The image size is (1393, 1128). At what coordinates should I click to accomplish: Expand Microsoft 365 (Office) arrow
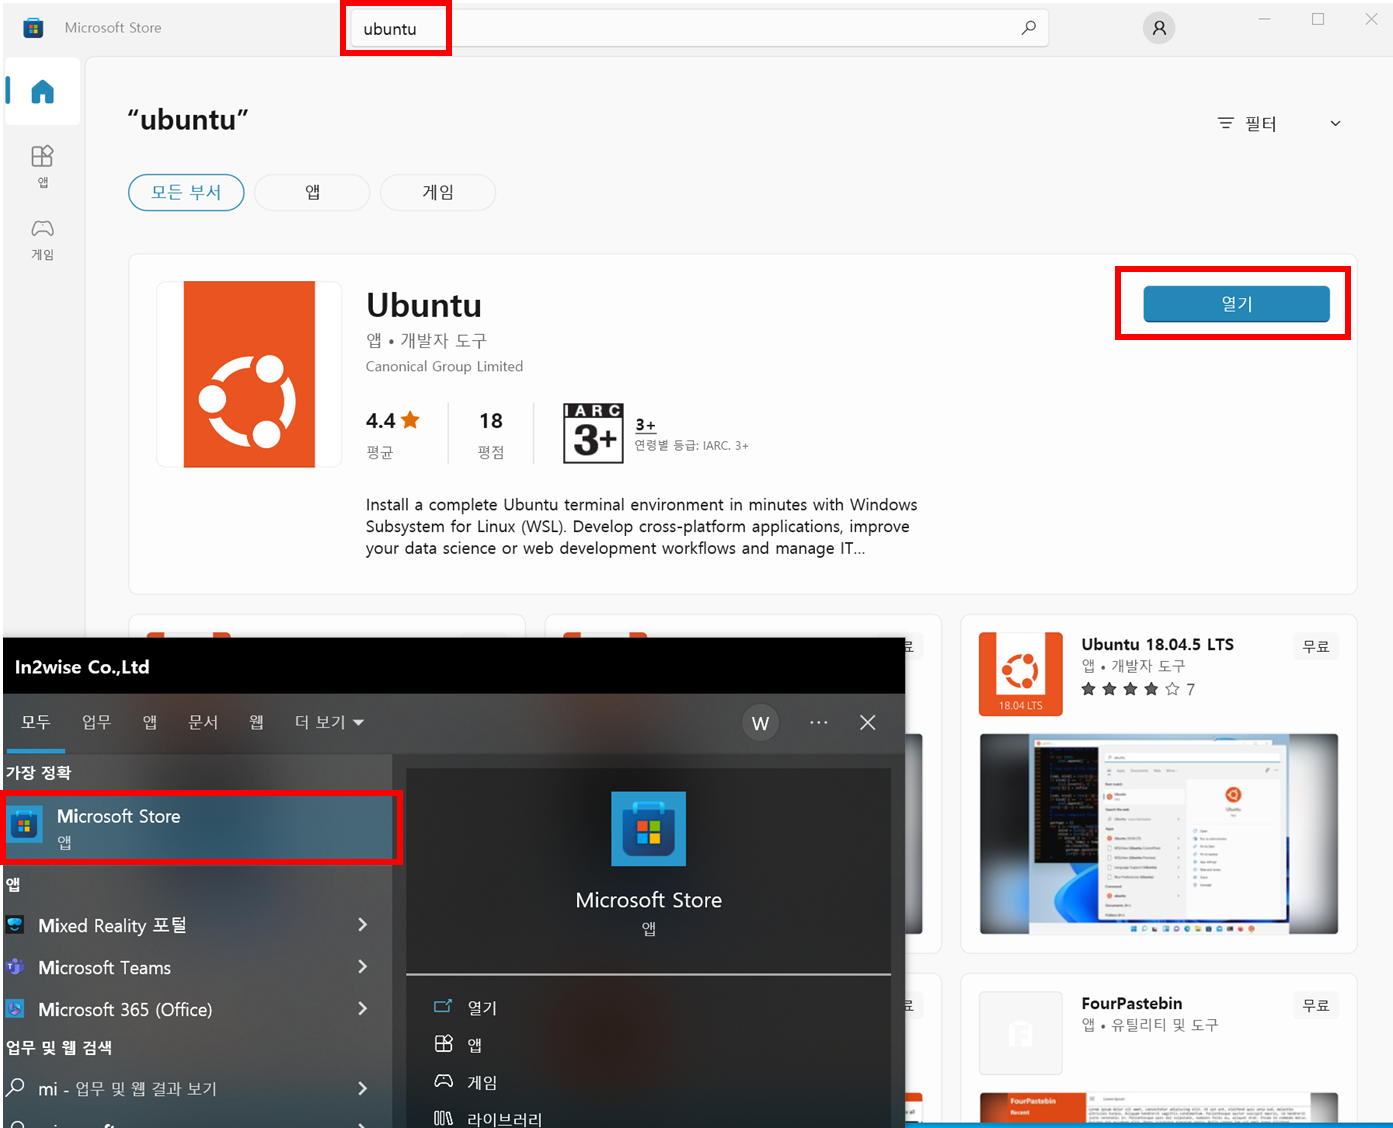pos(362,1009)
